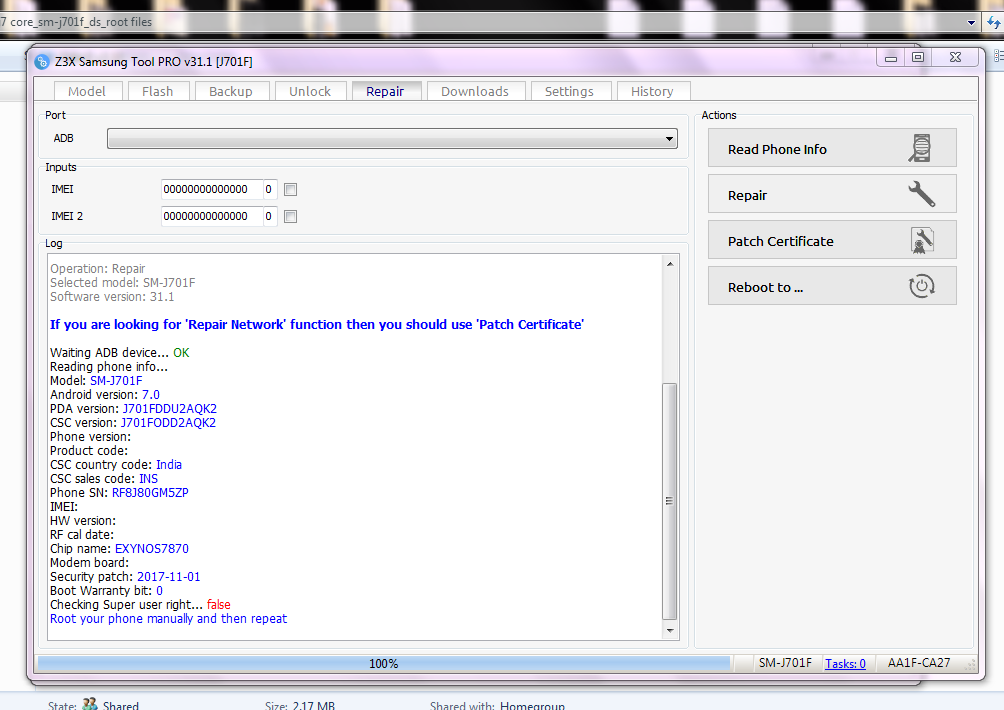Click the AA1F-CA27 status bar code
Screen dimensions: 1004x710
(x=919, y=663)
